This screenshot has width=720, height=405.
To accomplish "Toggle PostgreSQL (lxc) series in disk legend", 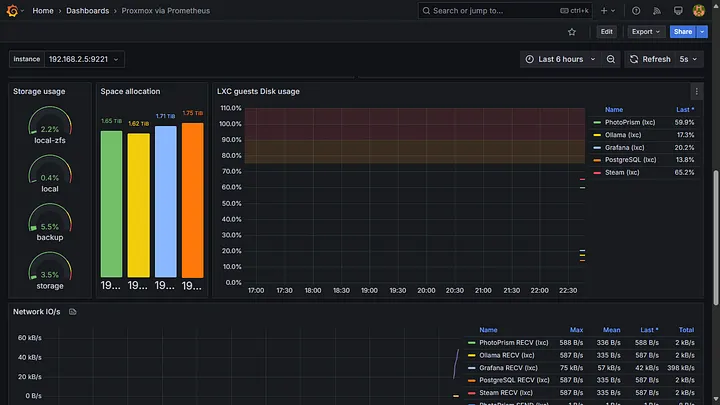I will tap(630, 160).
